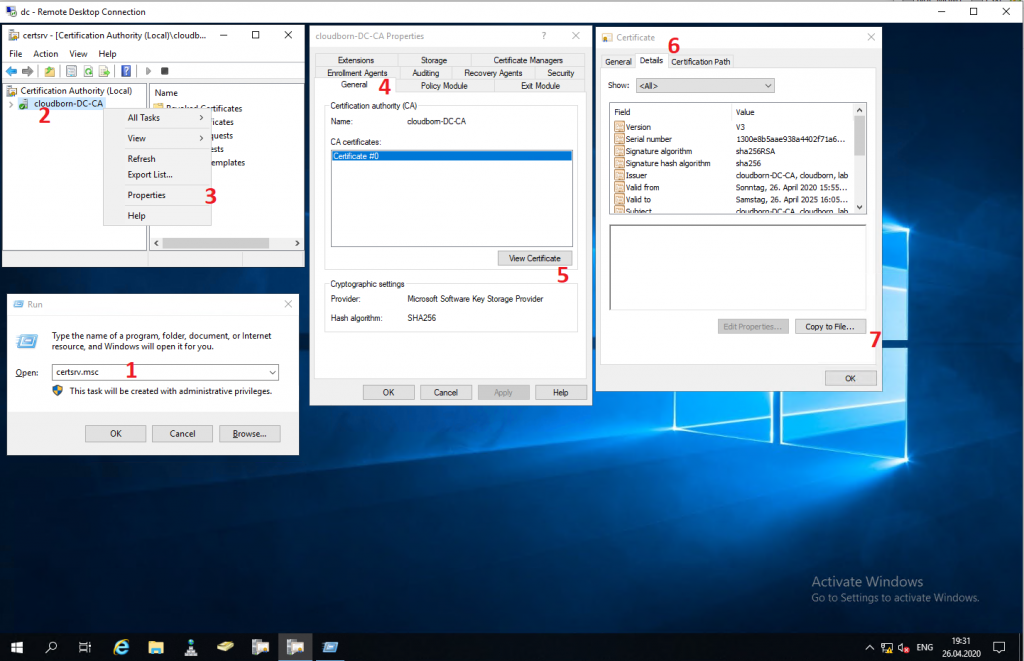Click the Refresh icon in the certsrv toolbar
This screenshot has width=1024, height=661.
(x=88, y=71)
